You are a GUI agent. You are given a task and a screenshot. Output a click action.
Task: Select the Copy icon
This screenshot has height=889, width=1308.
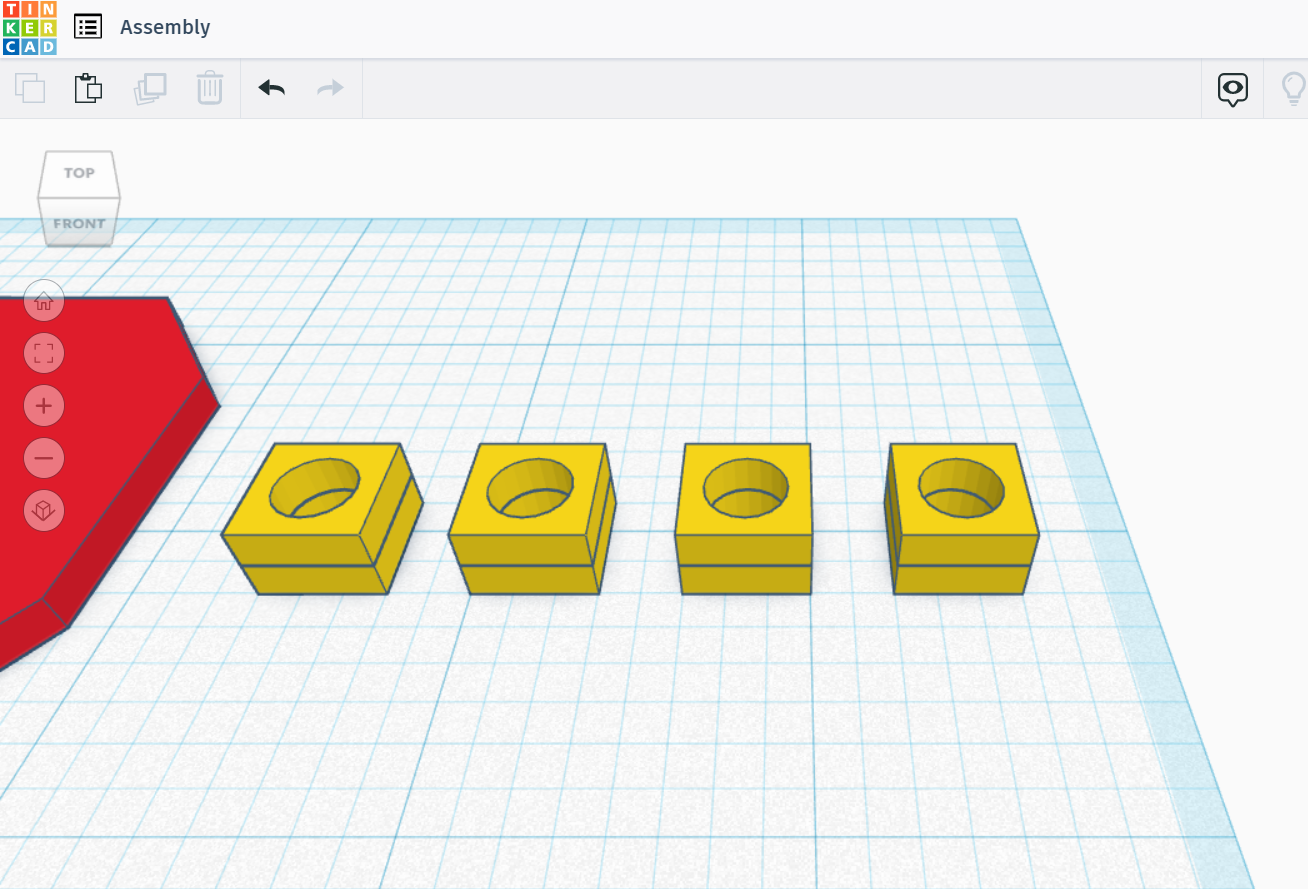pos(30,88)
